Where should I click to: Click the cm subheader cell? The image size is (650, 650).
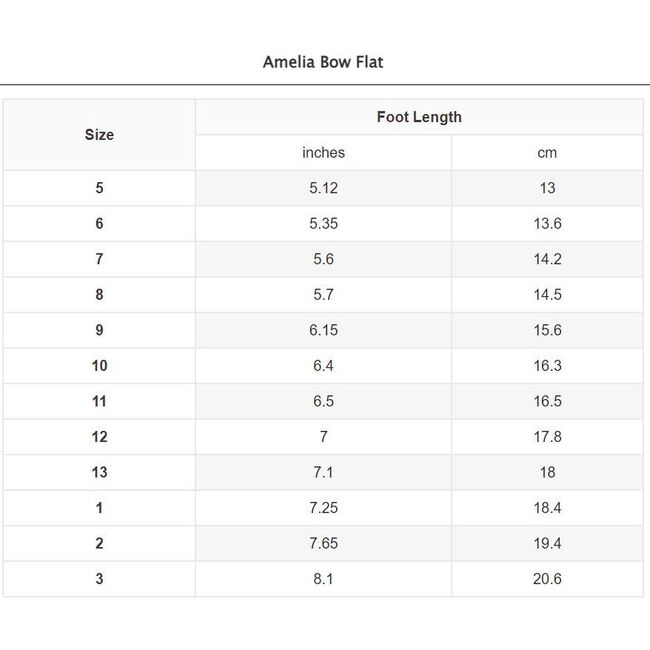(547, 153)
